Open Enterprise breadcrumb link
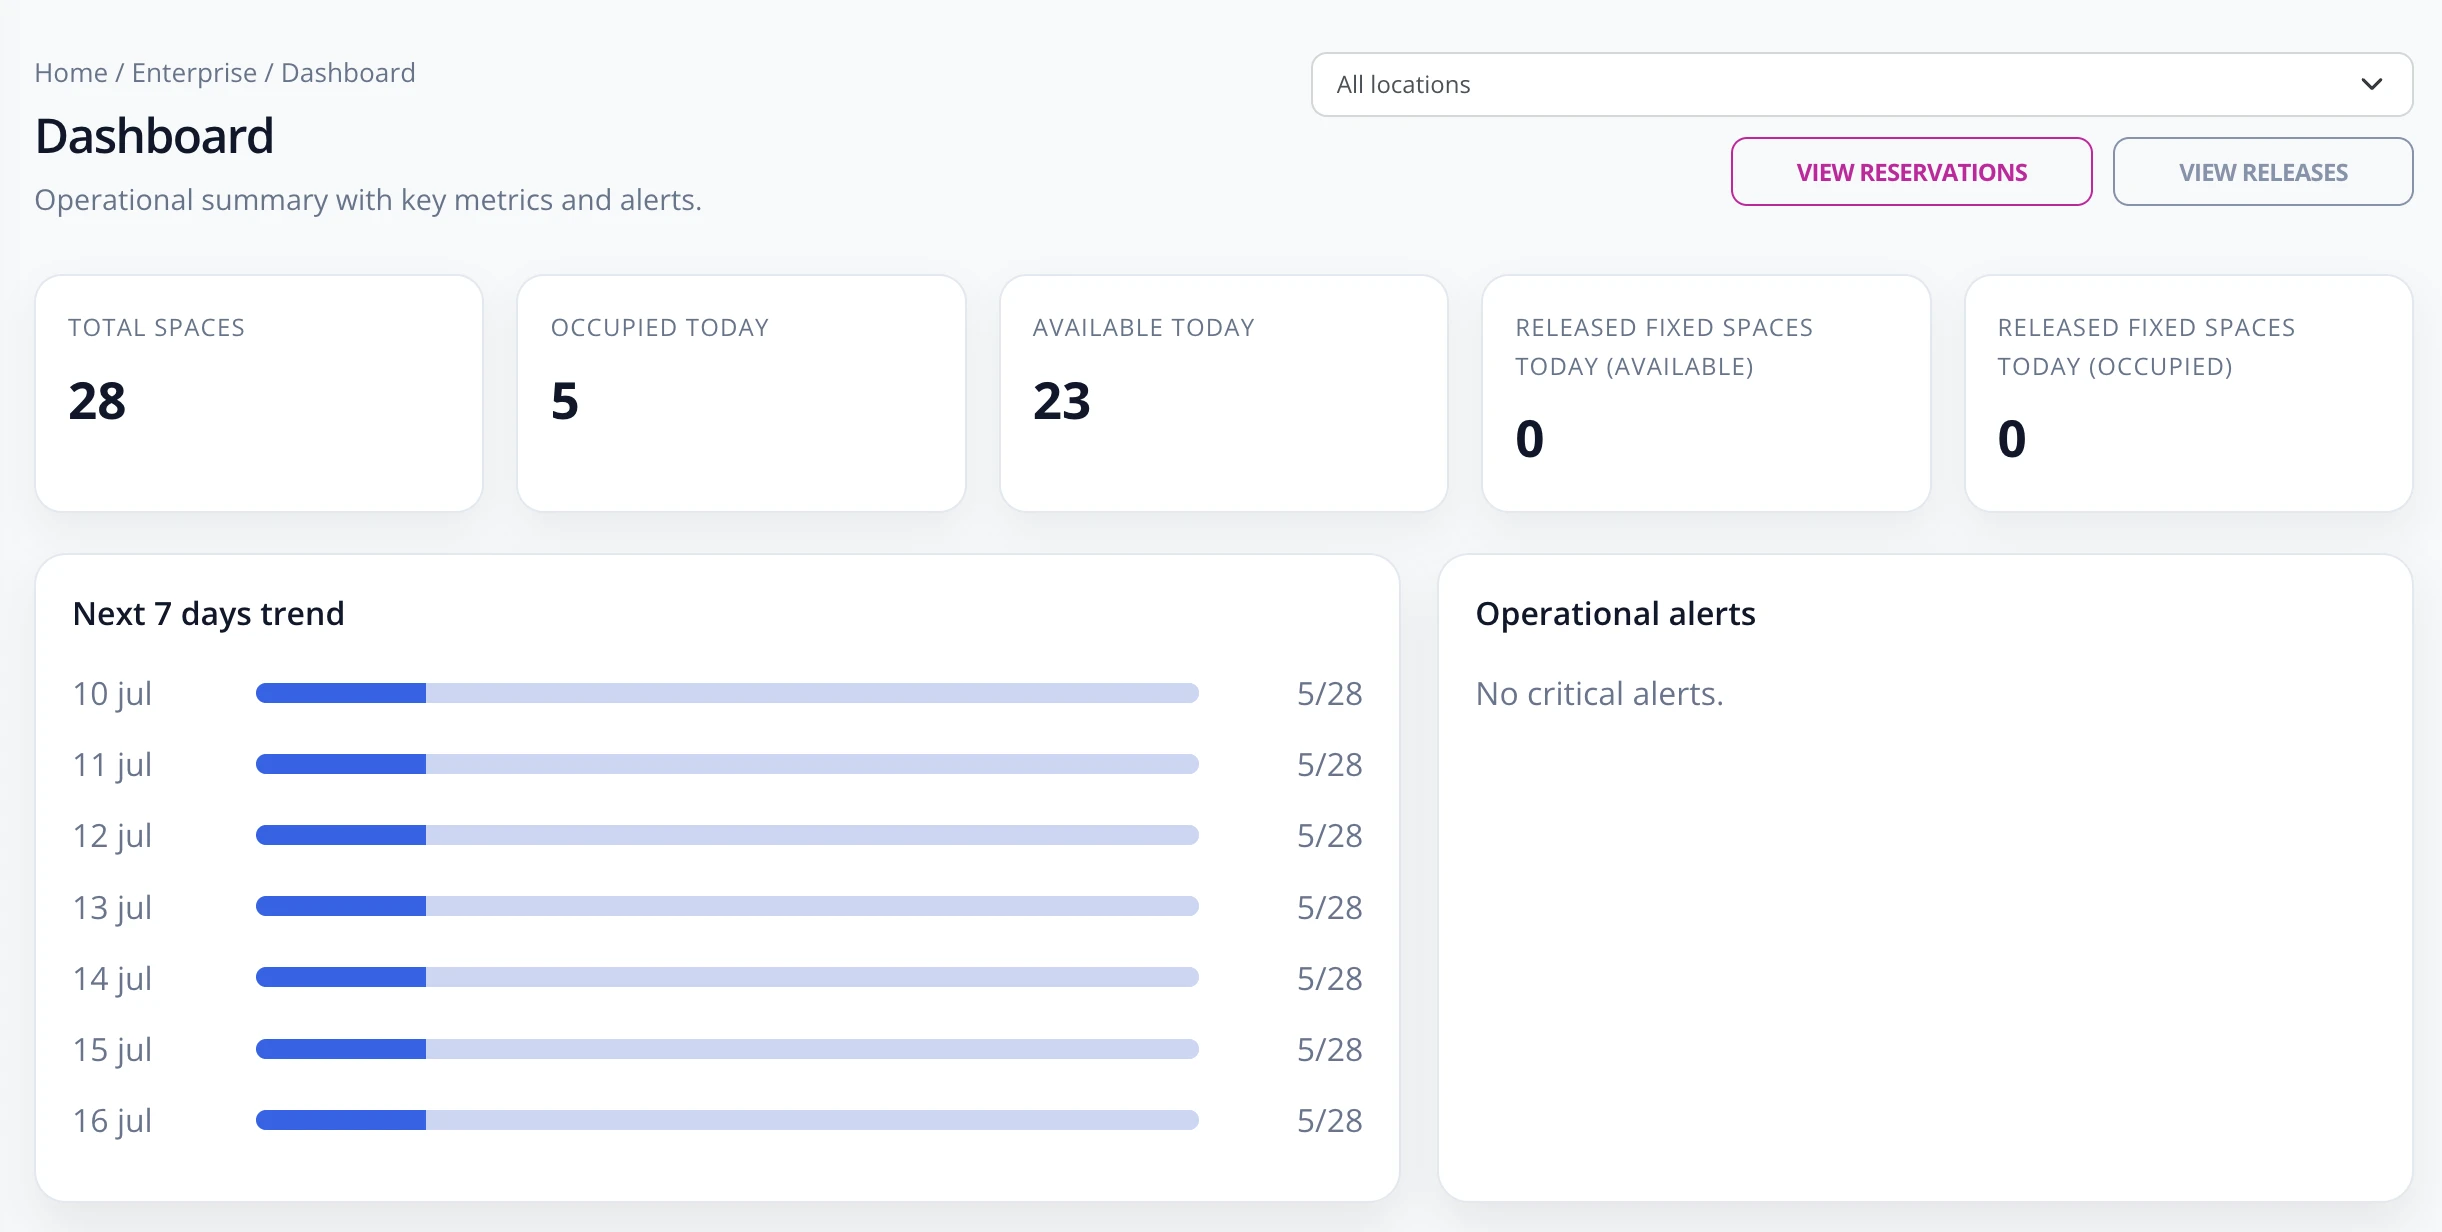The height and width of the screenshot is (1232, 2442). point(194,73)
